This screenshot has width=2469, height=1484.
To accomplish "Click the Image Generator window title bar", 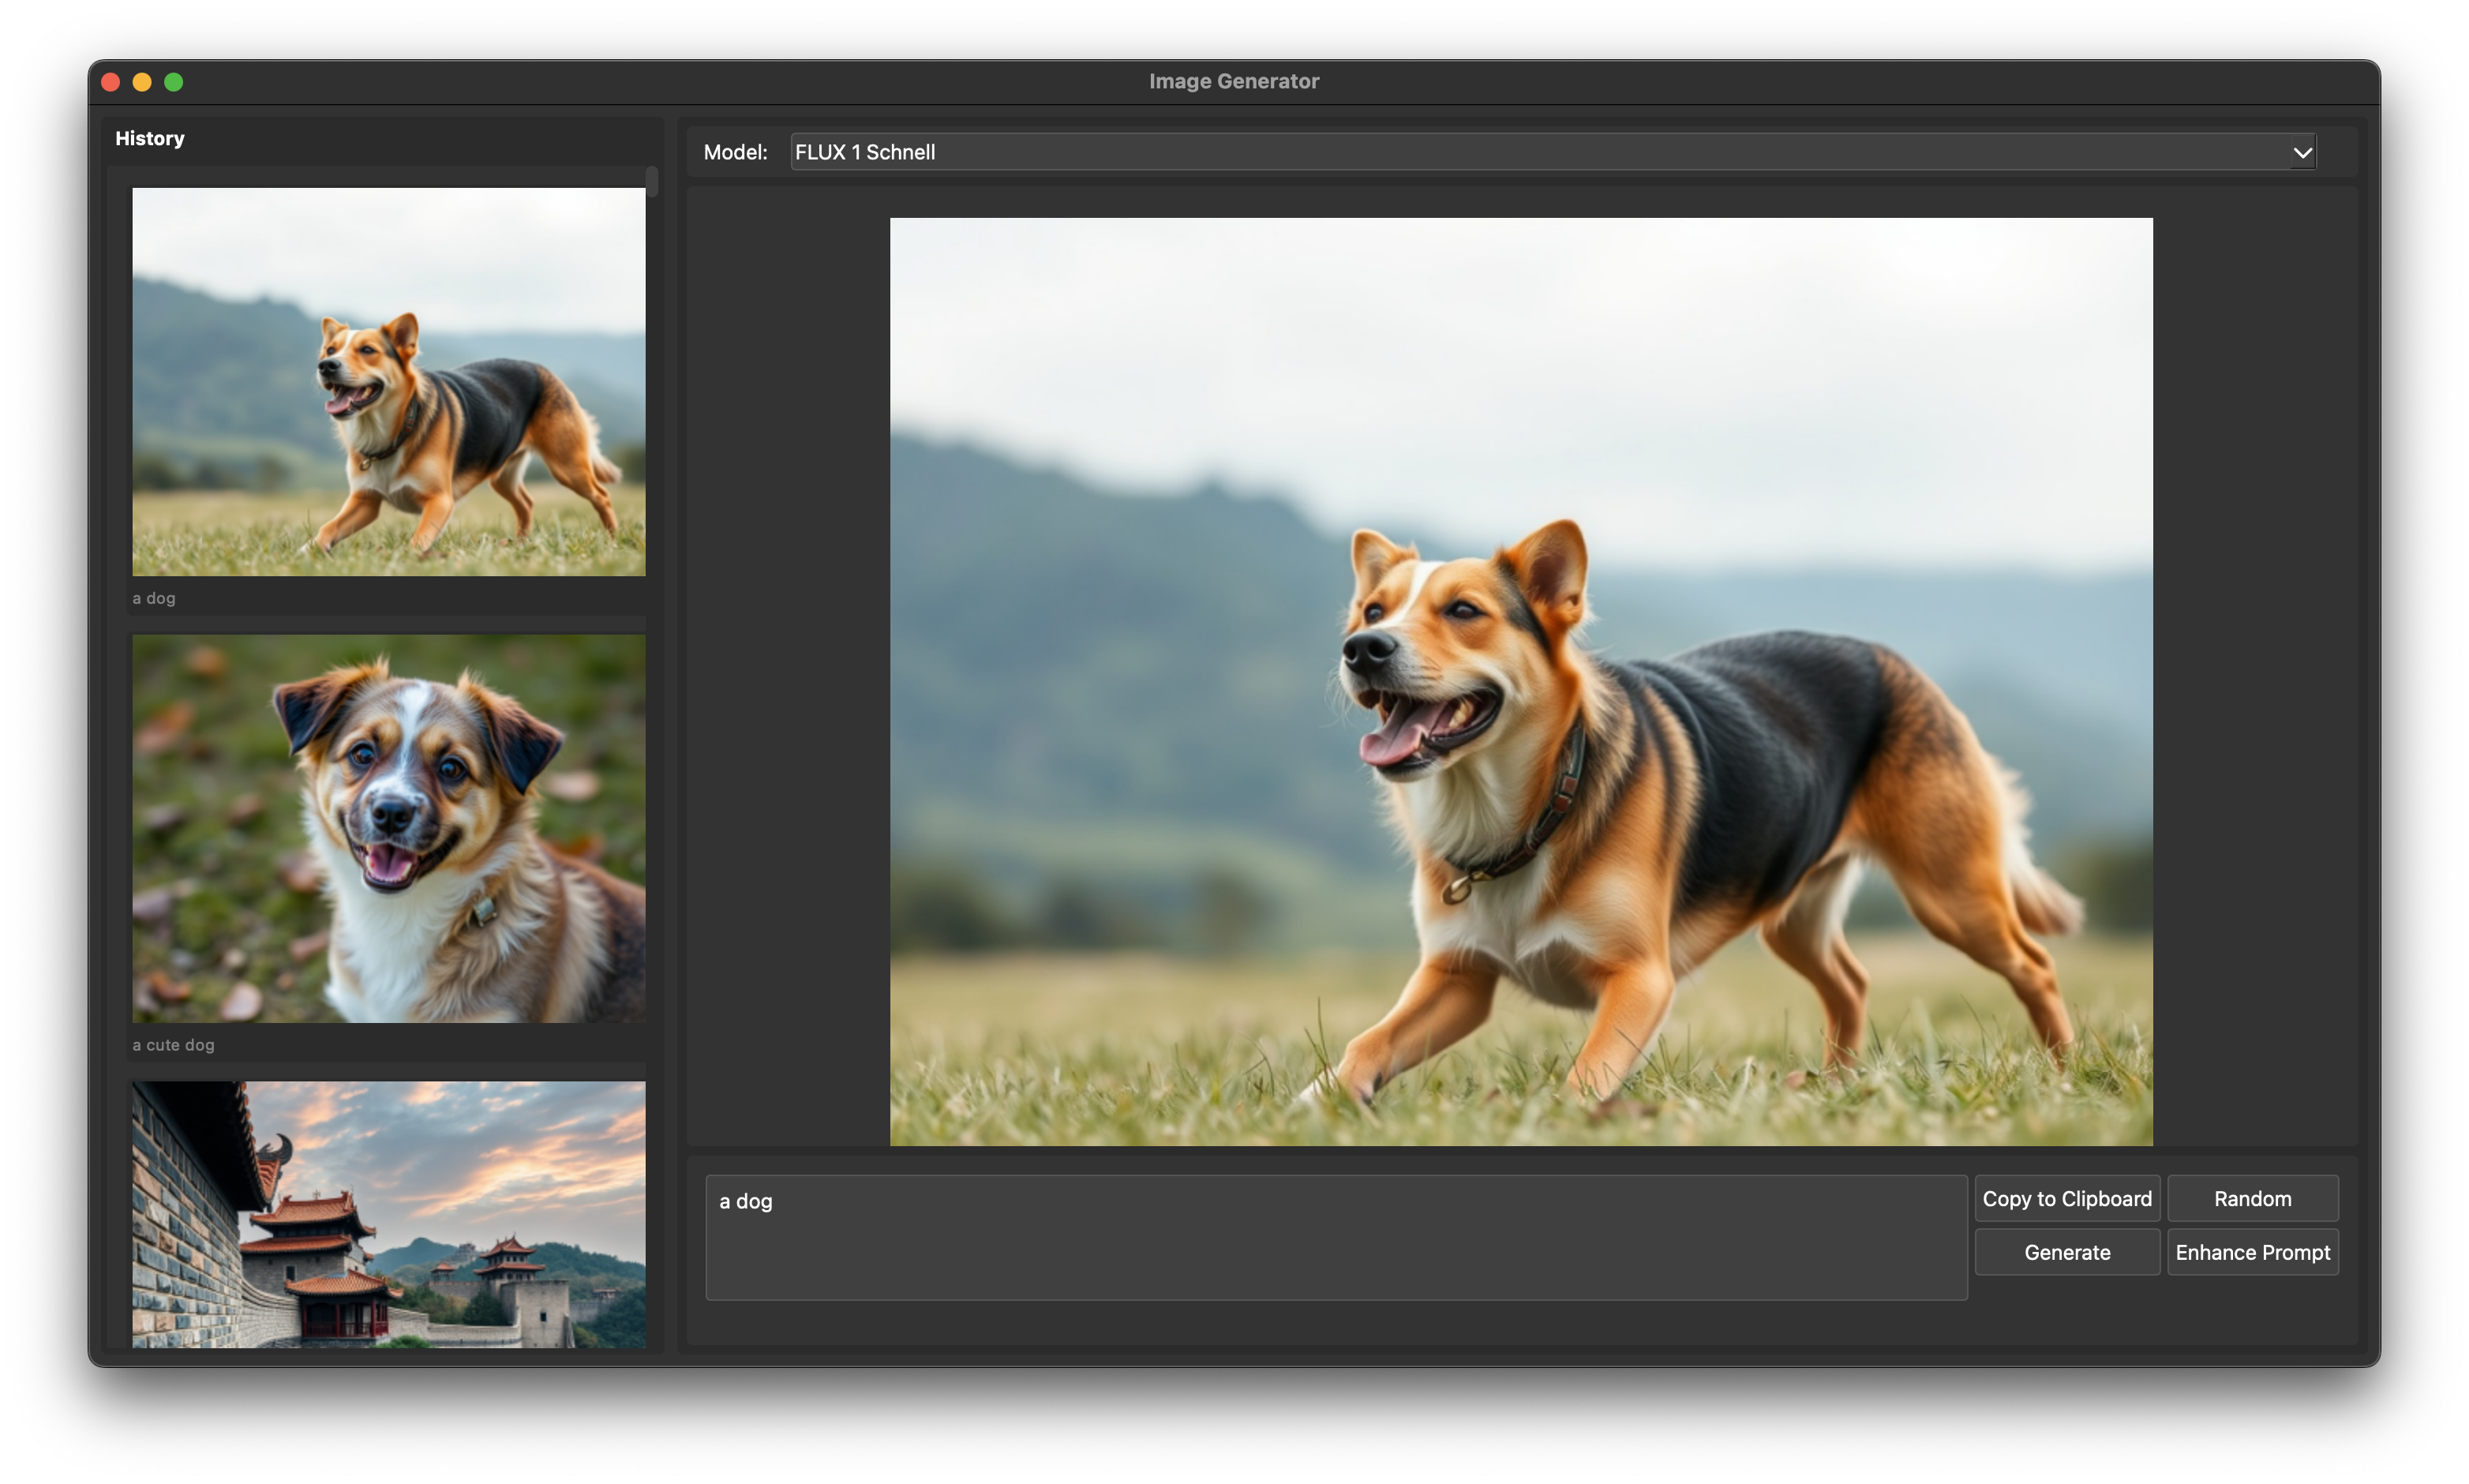I will click(x=1232, y=82).
